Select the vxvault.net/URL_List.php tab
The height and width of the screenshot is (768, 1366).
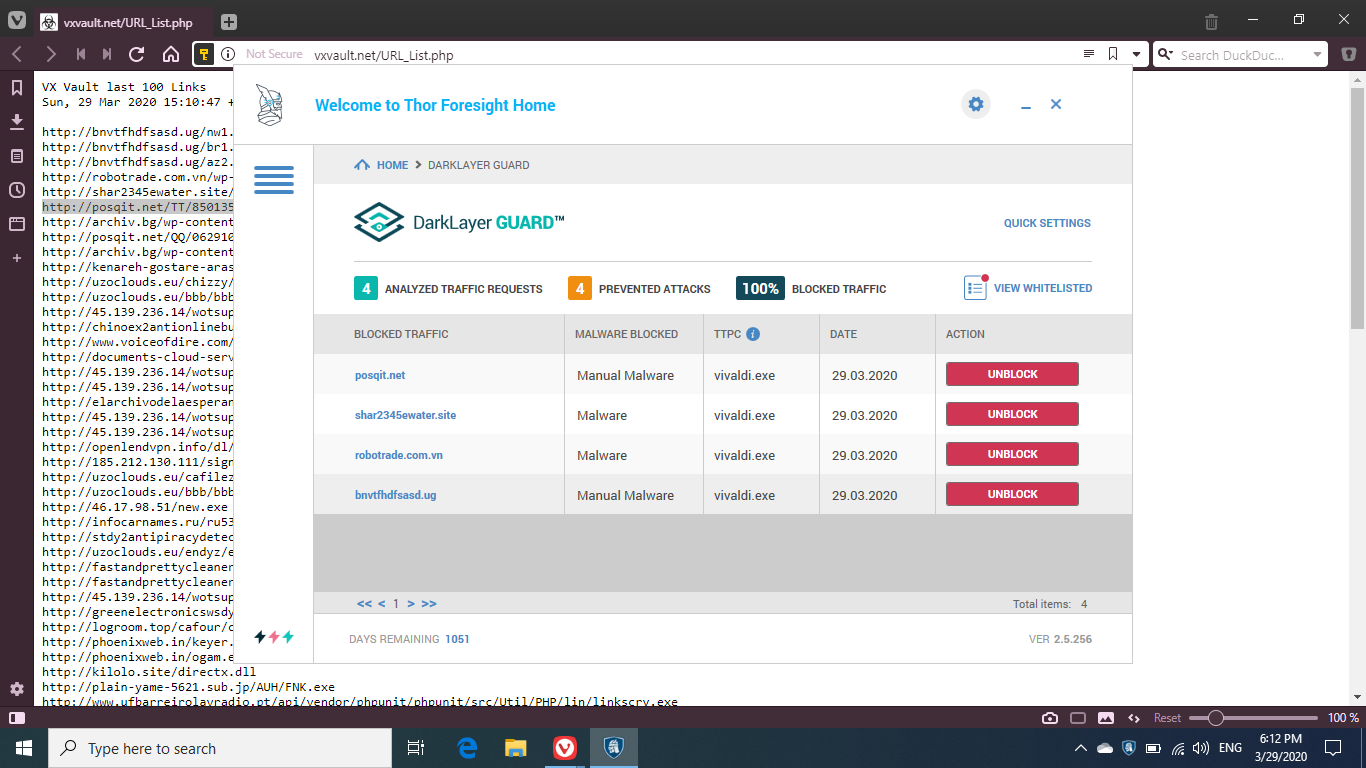point(124,21)
